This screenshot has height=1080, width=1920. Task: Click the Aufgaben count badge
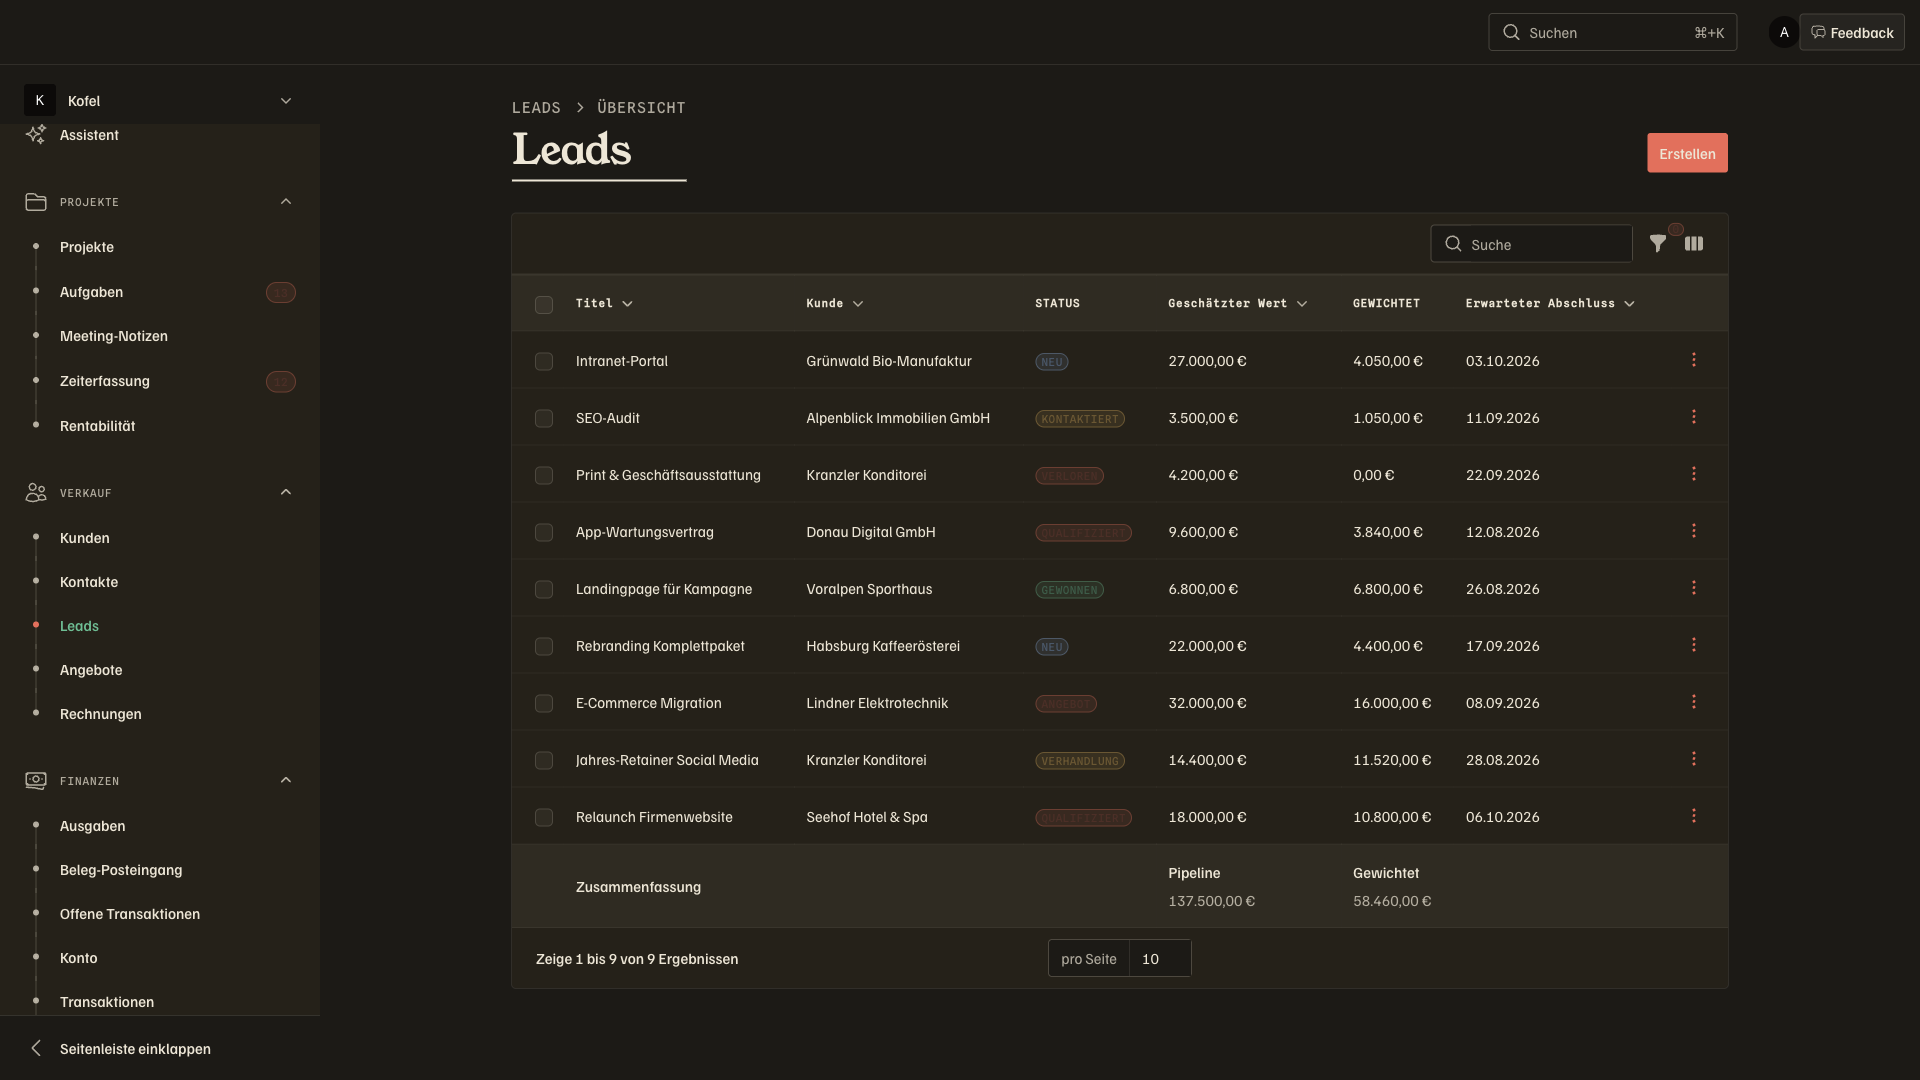281,293
